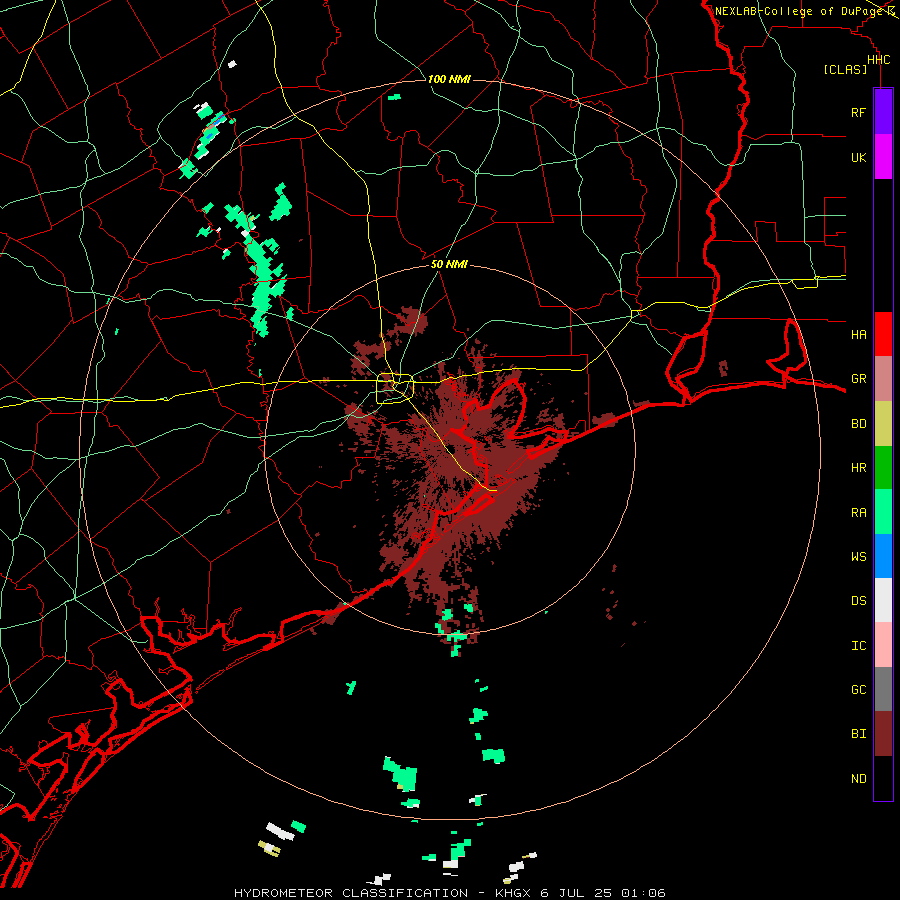Click the BI dark red legend swatch
Image resolution: width=900 pixels, height=900 pixels.
tap(883, 734)
